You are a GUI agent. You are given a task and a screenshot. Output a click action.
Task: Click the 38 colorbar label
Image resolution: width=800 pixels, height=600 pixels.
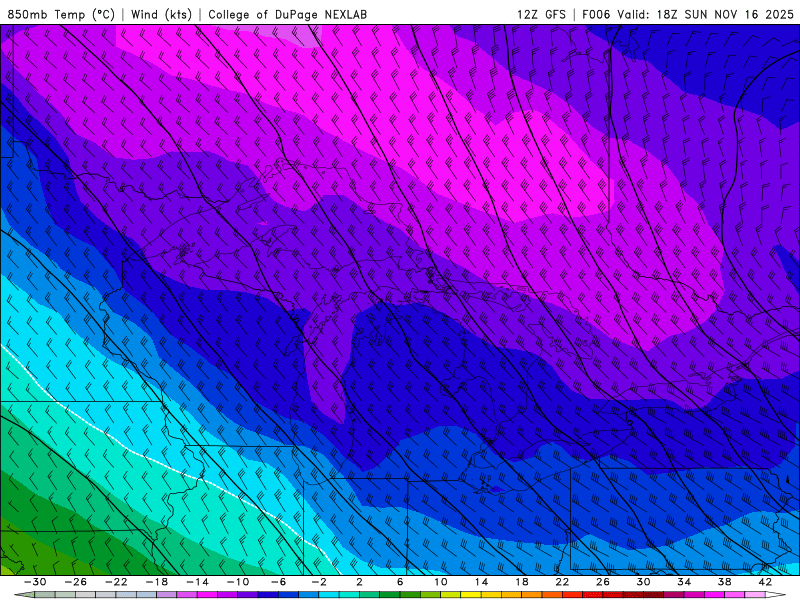tap(724, 582)
